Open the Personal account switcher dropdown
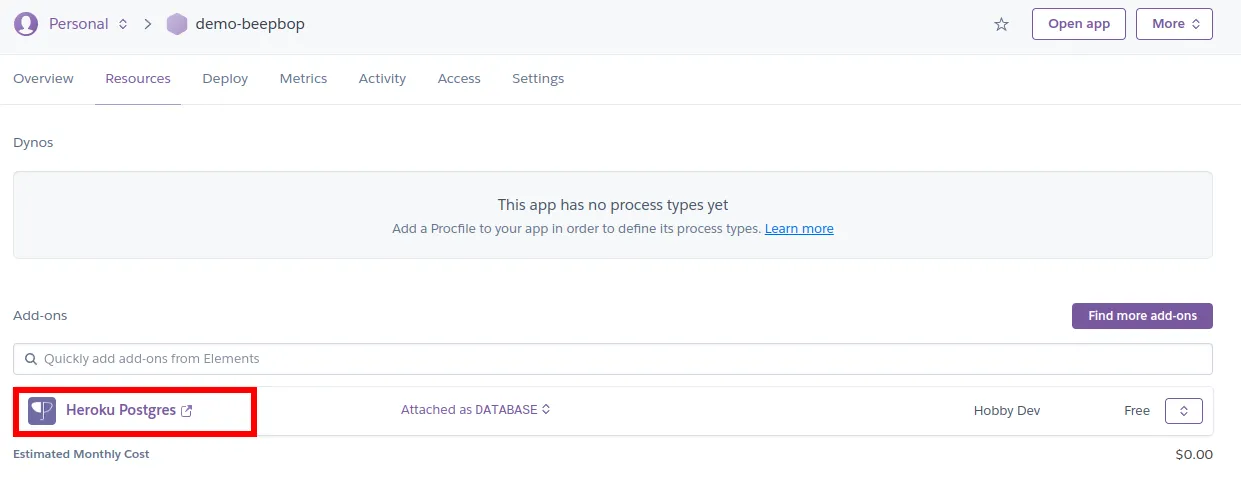The width and height of the screenshot is (1241, 482). pos(88,24)
